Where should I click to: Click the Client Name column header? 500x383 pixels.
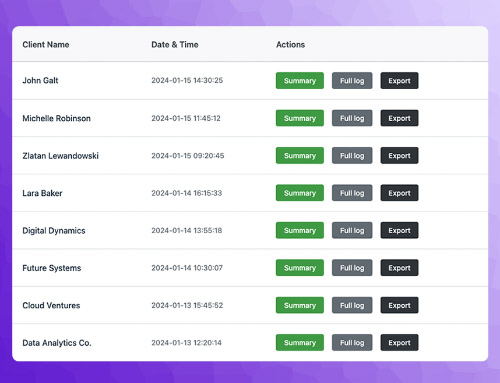[46, 45]
